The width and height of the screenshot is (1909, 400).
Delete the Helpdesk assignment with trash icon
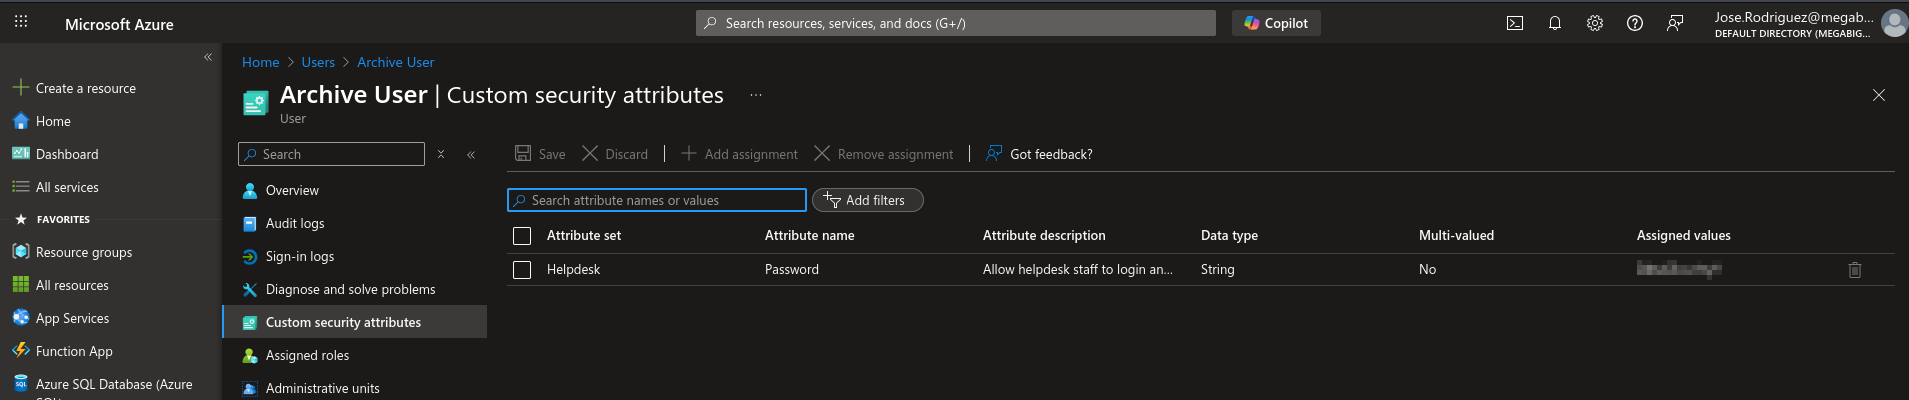point(1855,270)
